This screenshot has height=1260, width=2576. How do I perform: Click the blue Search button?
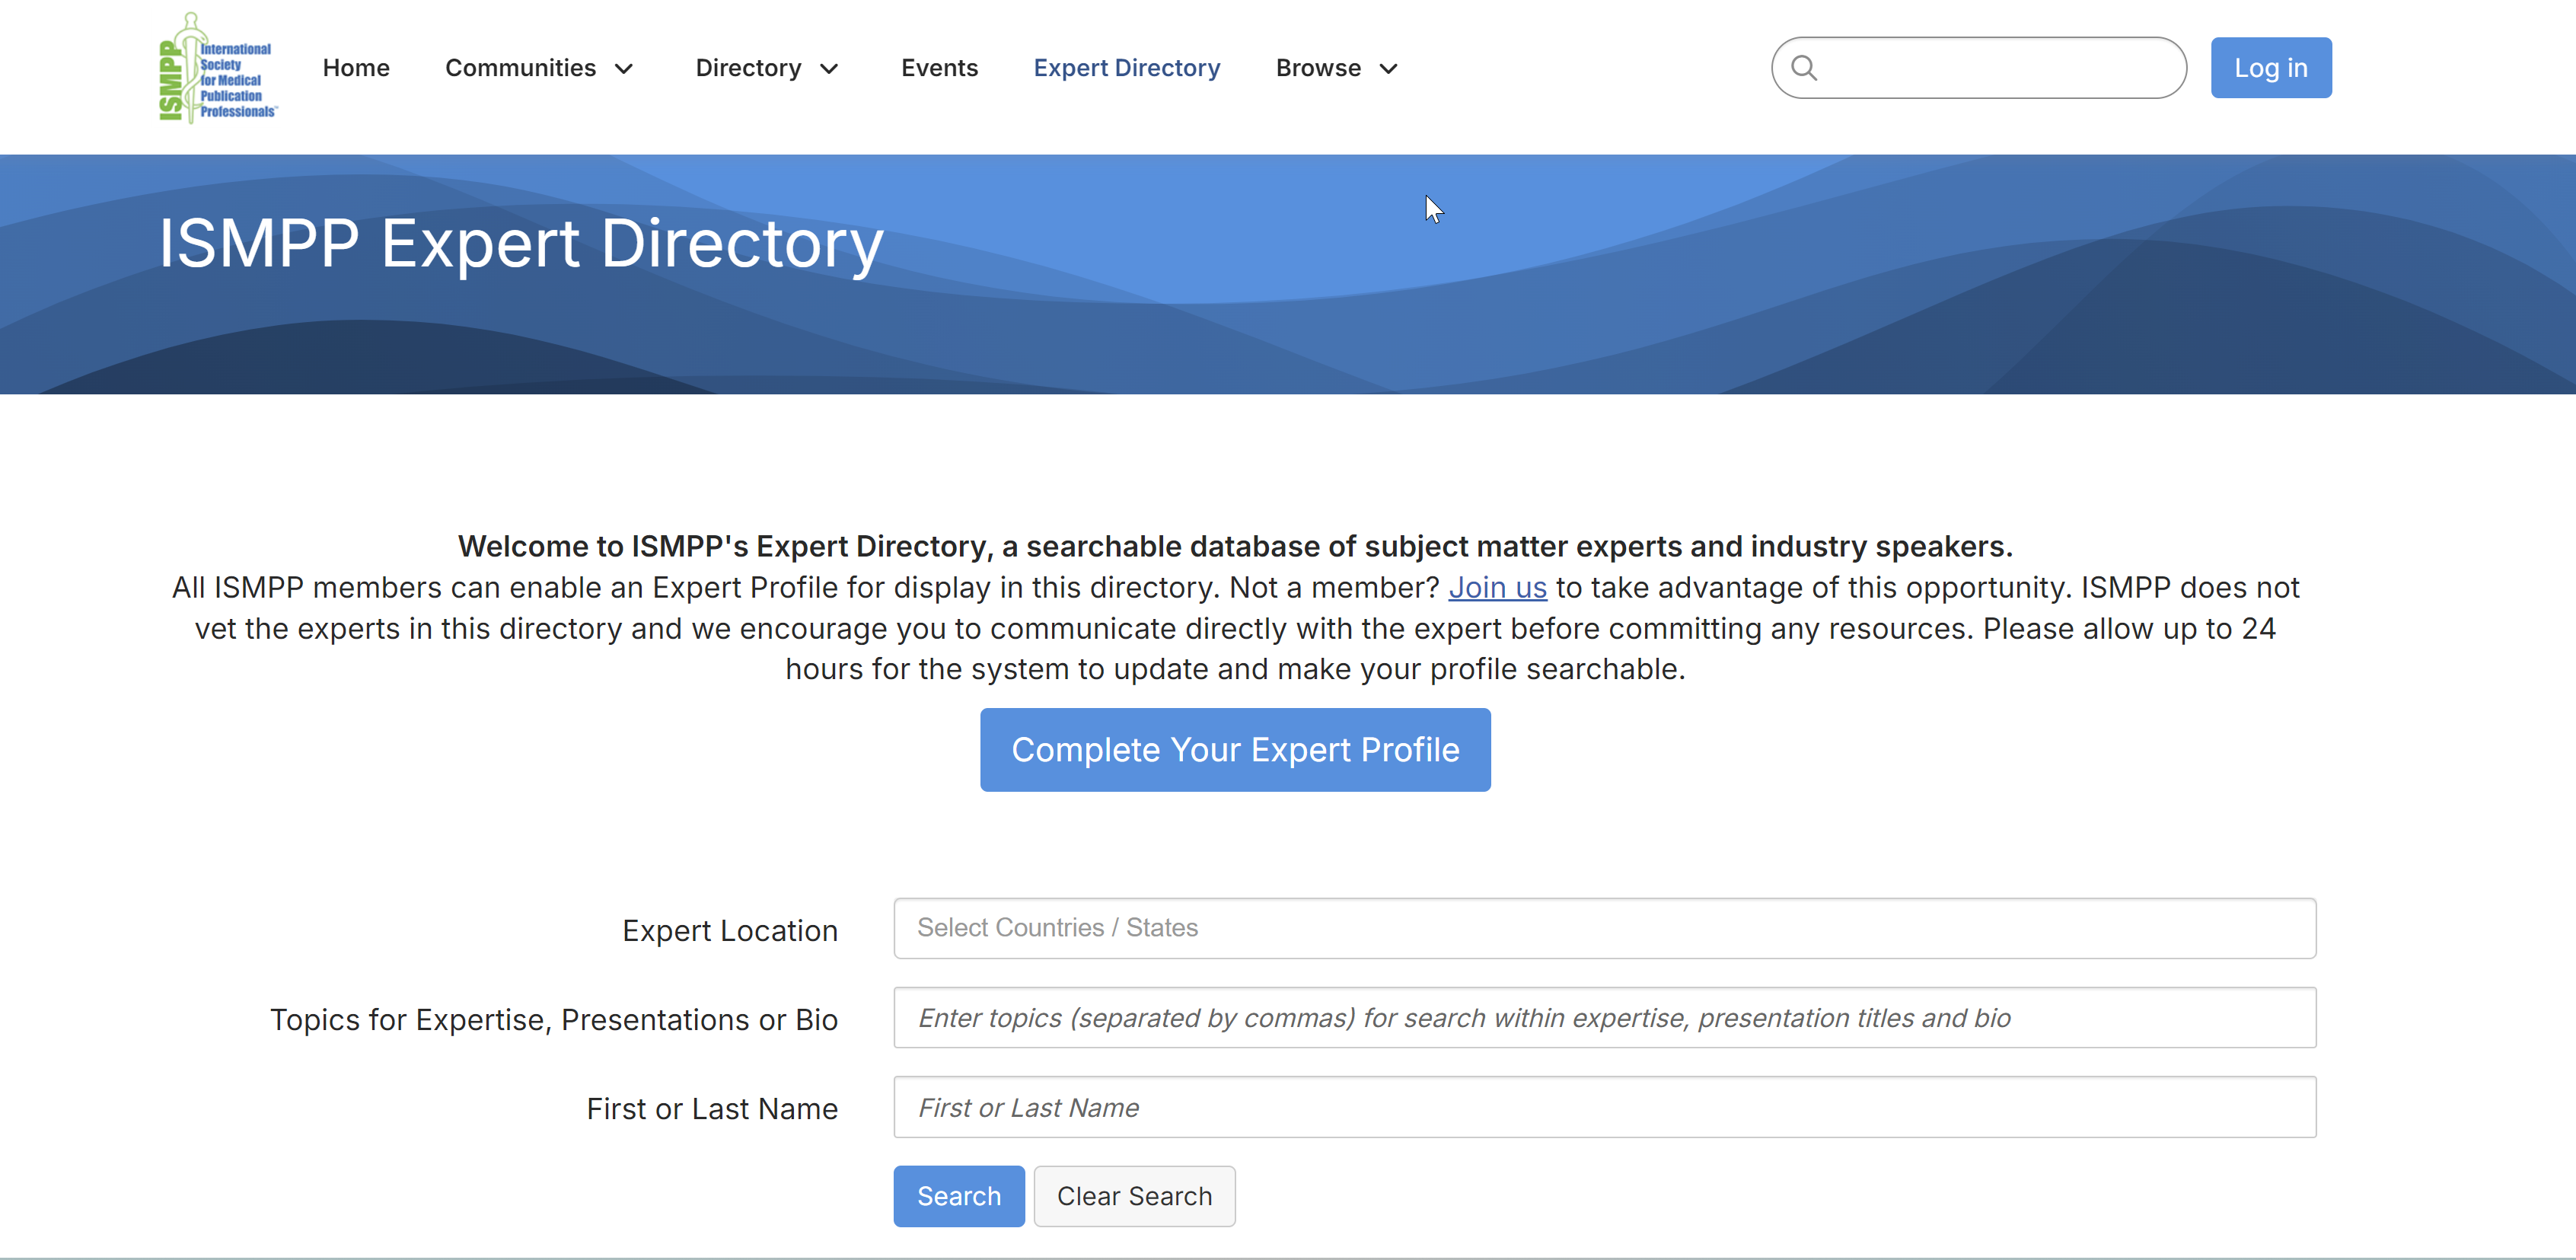958,1196
